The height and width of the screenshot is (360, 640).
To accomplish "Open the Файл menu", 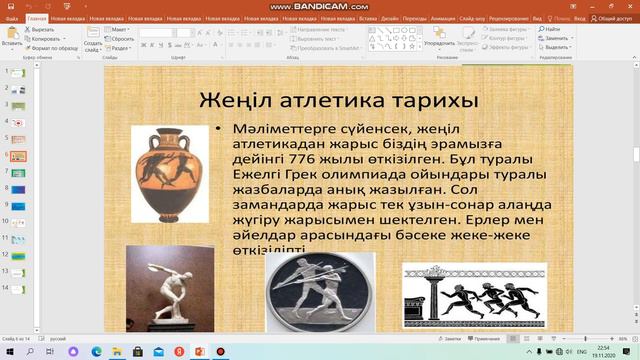I will (12, 18).
